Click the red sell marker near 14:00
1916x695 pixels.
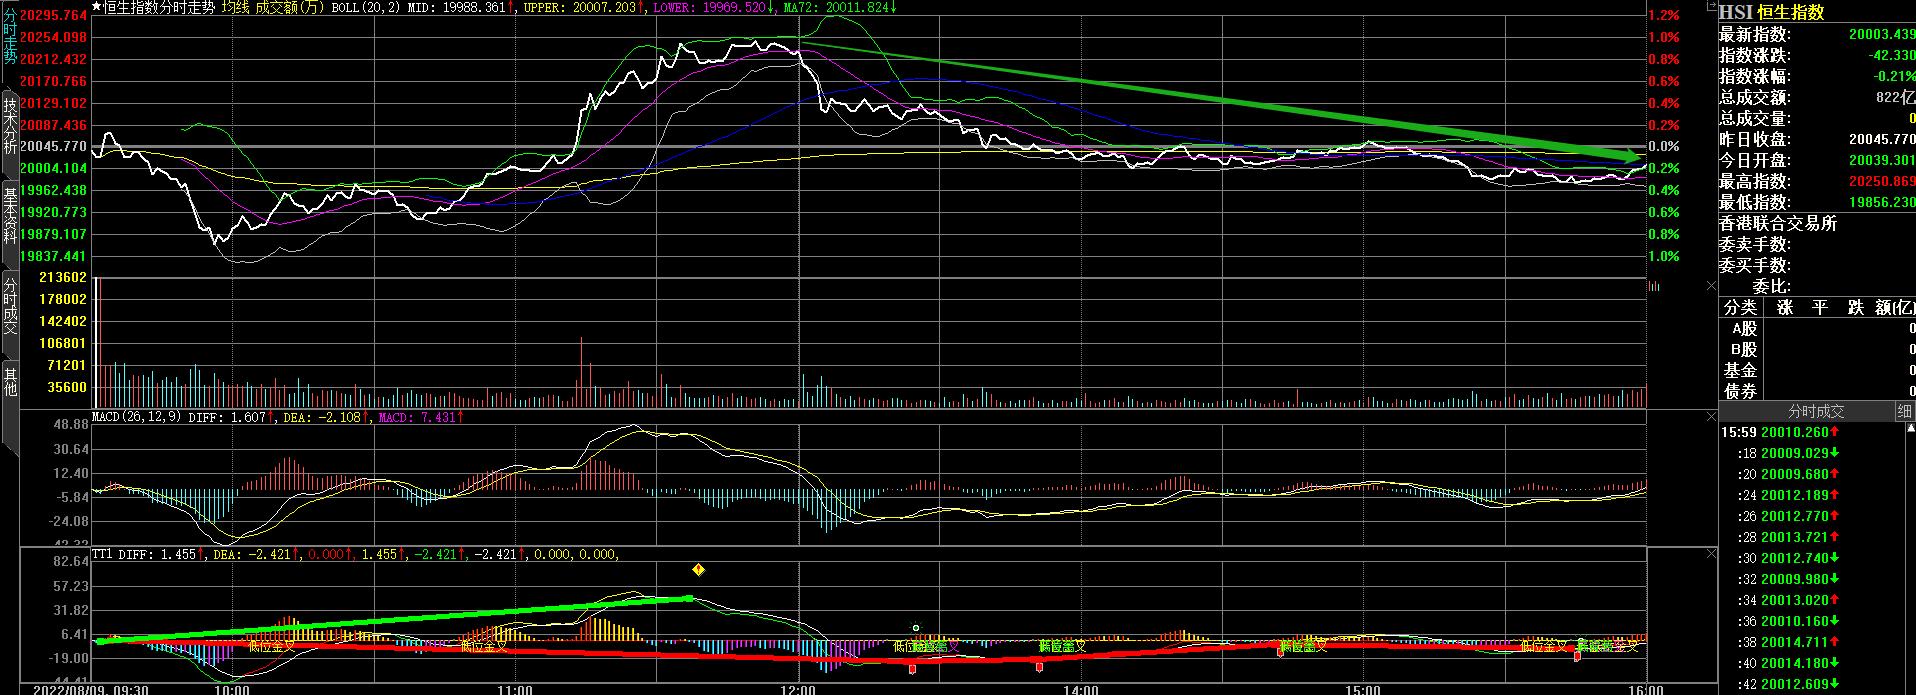tap(1039, 666)
